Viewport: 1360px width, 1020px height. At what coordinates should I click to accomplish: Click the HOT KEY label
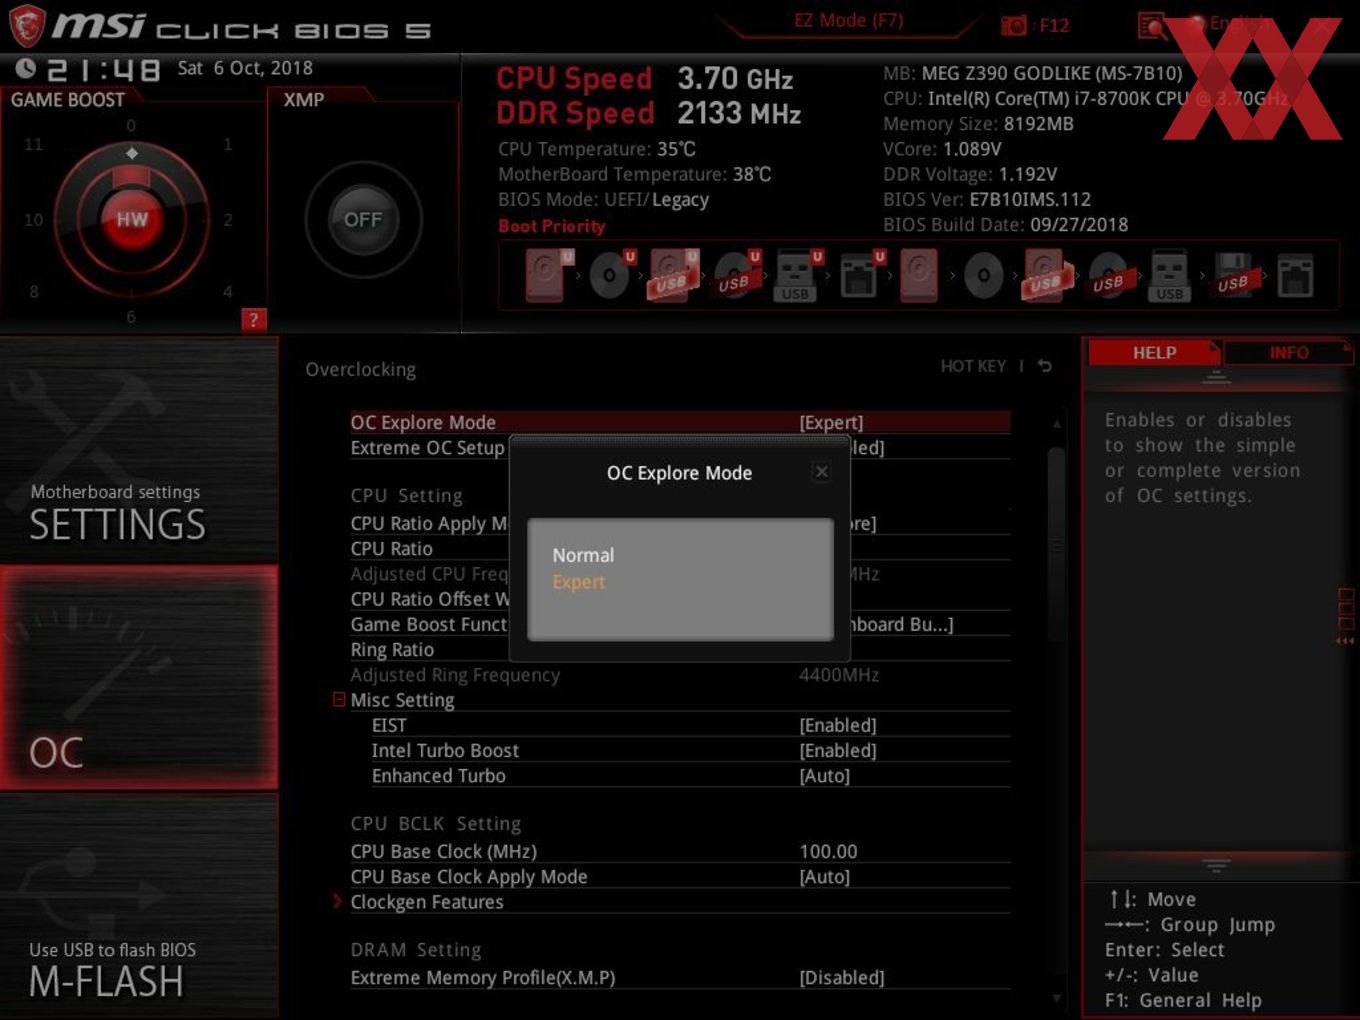tap(973, 366)
